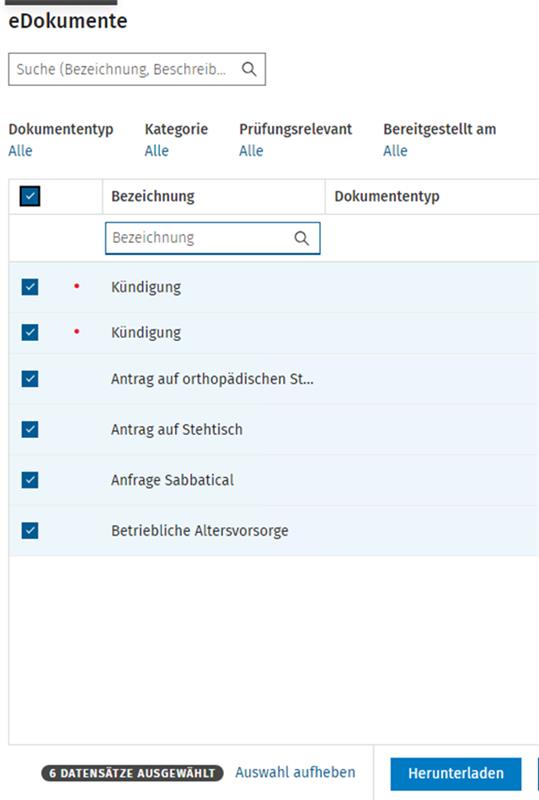
Task: Expand the Prüfungsrelevant filter options
Action: (251, 151)
